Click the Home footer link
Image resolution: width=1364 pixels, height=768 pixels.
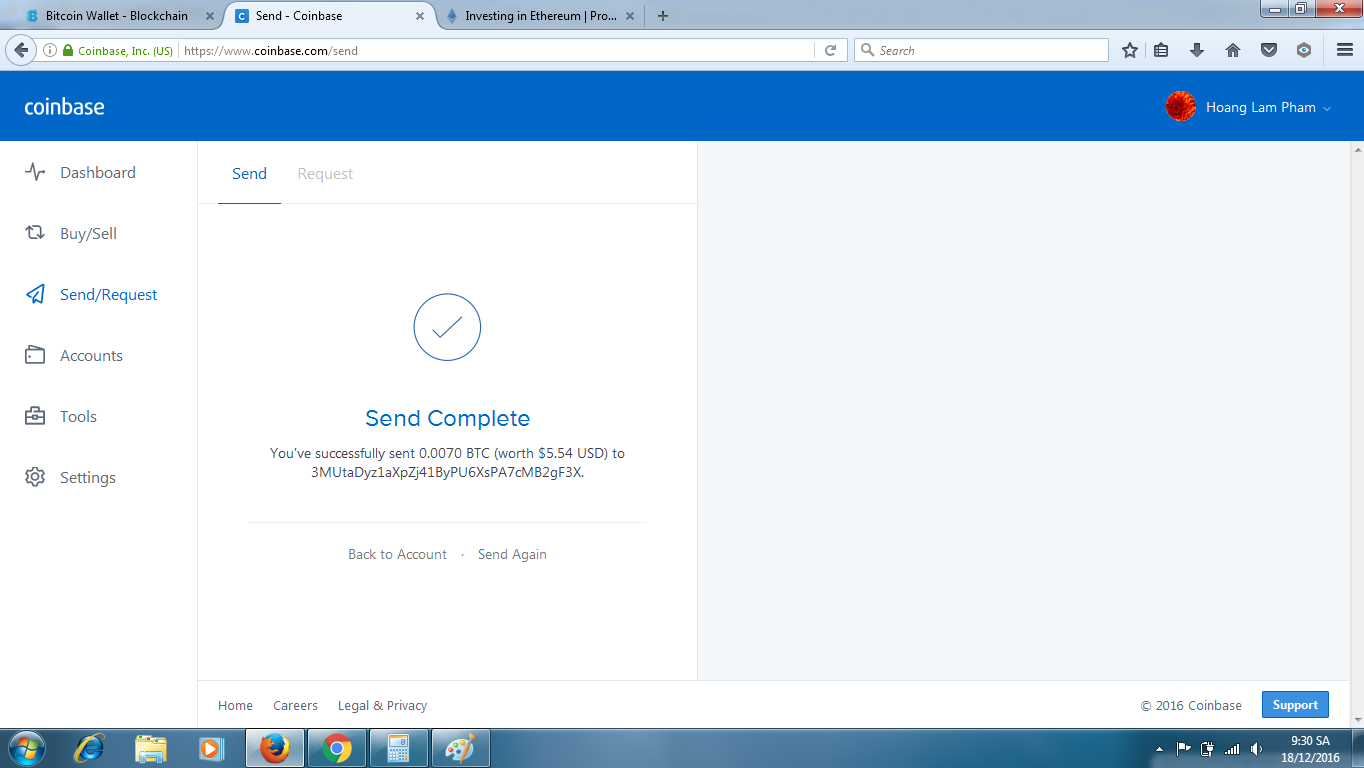(x=235, y=705)
